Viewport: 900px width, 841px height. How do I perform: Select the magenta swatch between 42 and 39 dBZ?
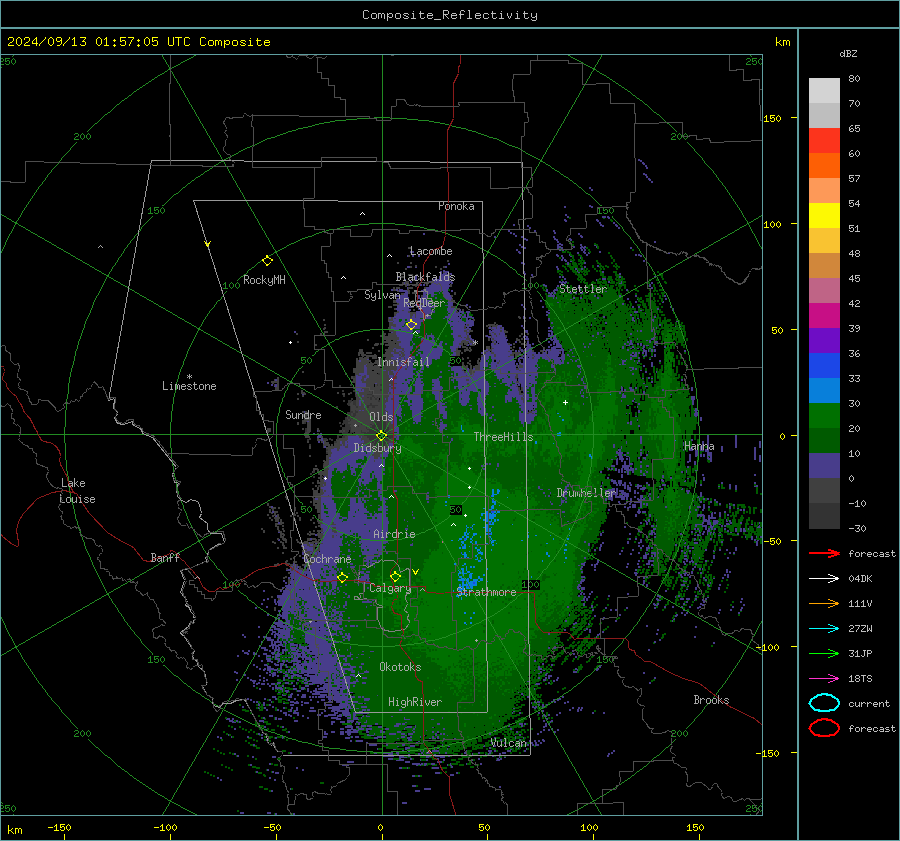[824, 316]
